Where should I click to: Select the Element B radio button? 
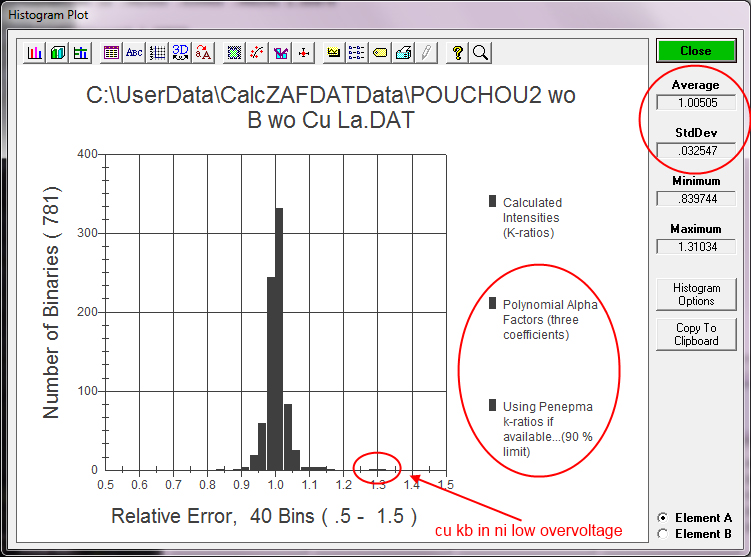(x=663, y=534)
